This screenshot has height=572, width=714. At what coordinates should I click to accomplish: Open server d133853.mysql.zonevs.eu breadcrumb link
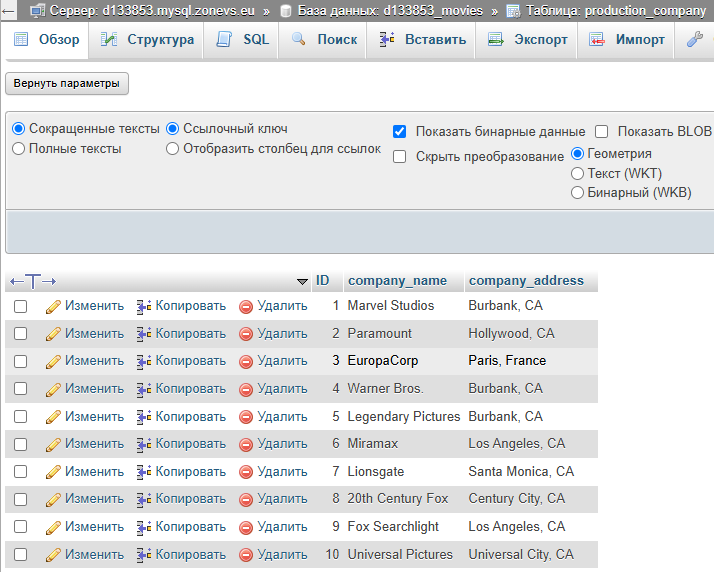[x=152, y=10]
